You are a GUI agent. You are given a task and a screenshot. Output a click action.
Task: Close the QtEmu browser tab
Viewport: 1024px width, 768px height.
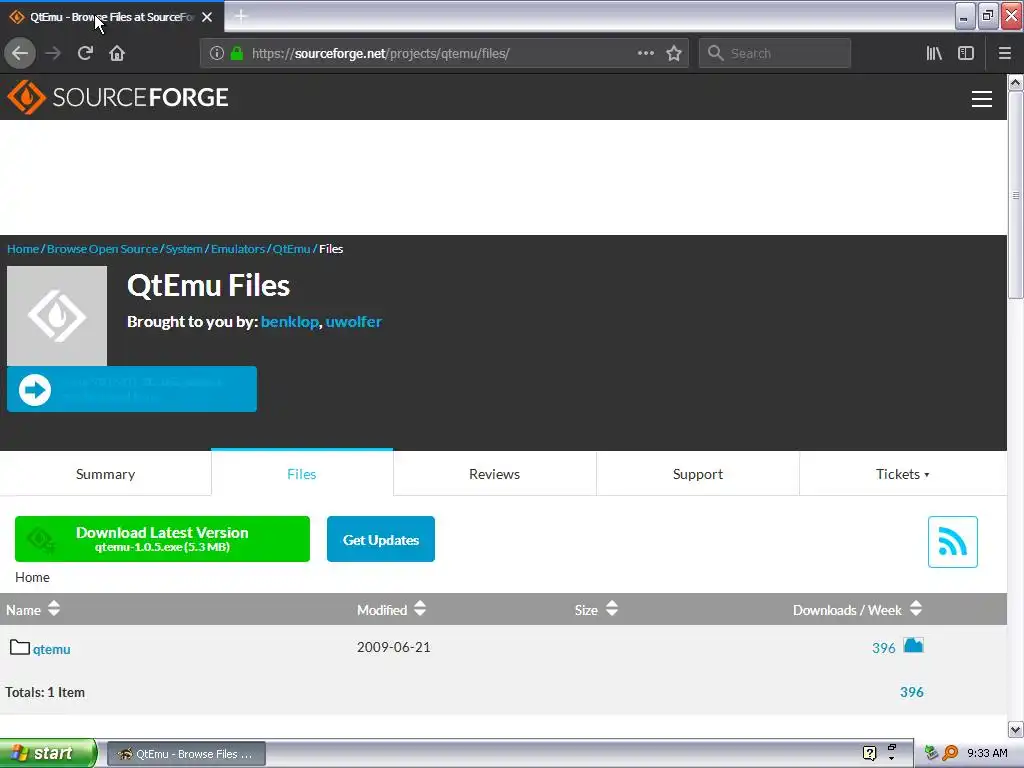tap(207, 17)
